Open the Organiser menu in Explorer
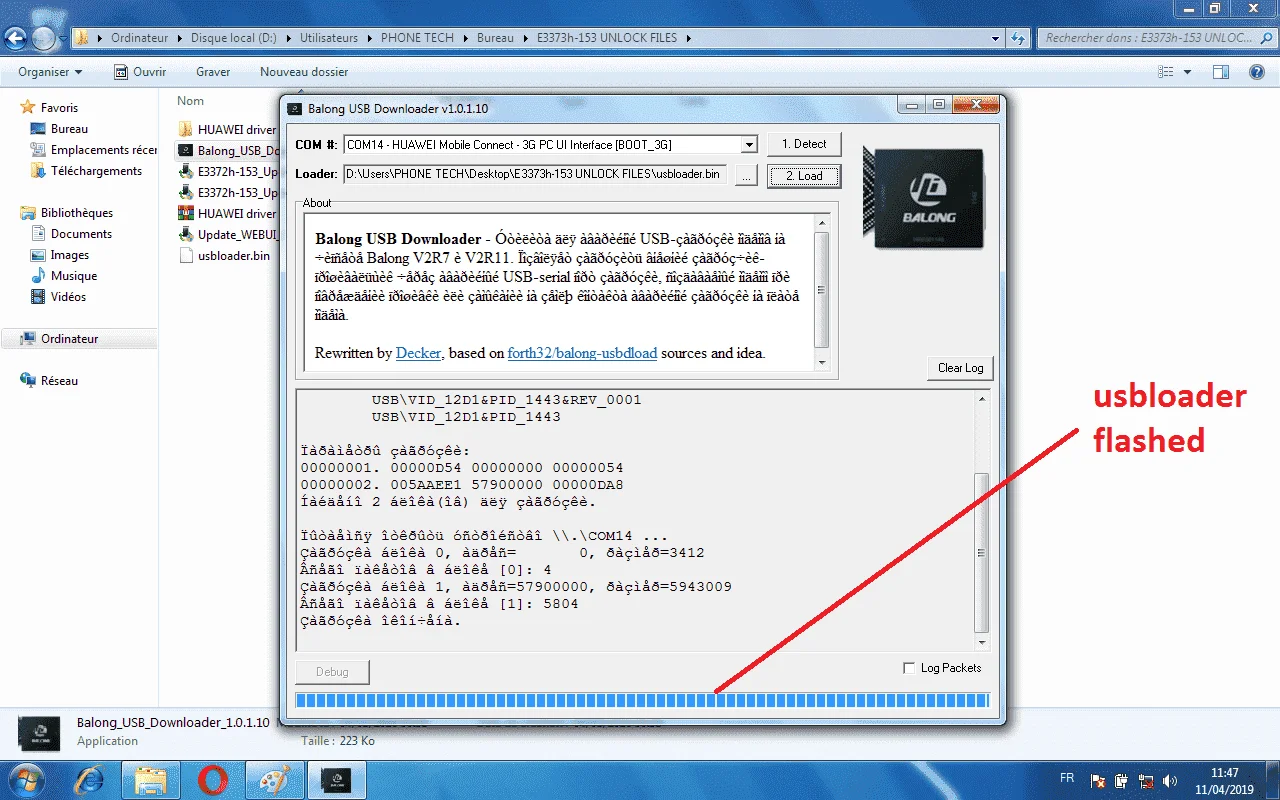 coord(50,72)
